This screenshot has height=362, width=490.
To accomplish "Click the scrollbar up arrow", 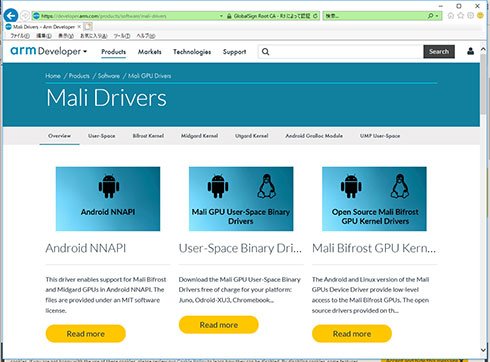I will 483,49.
